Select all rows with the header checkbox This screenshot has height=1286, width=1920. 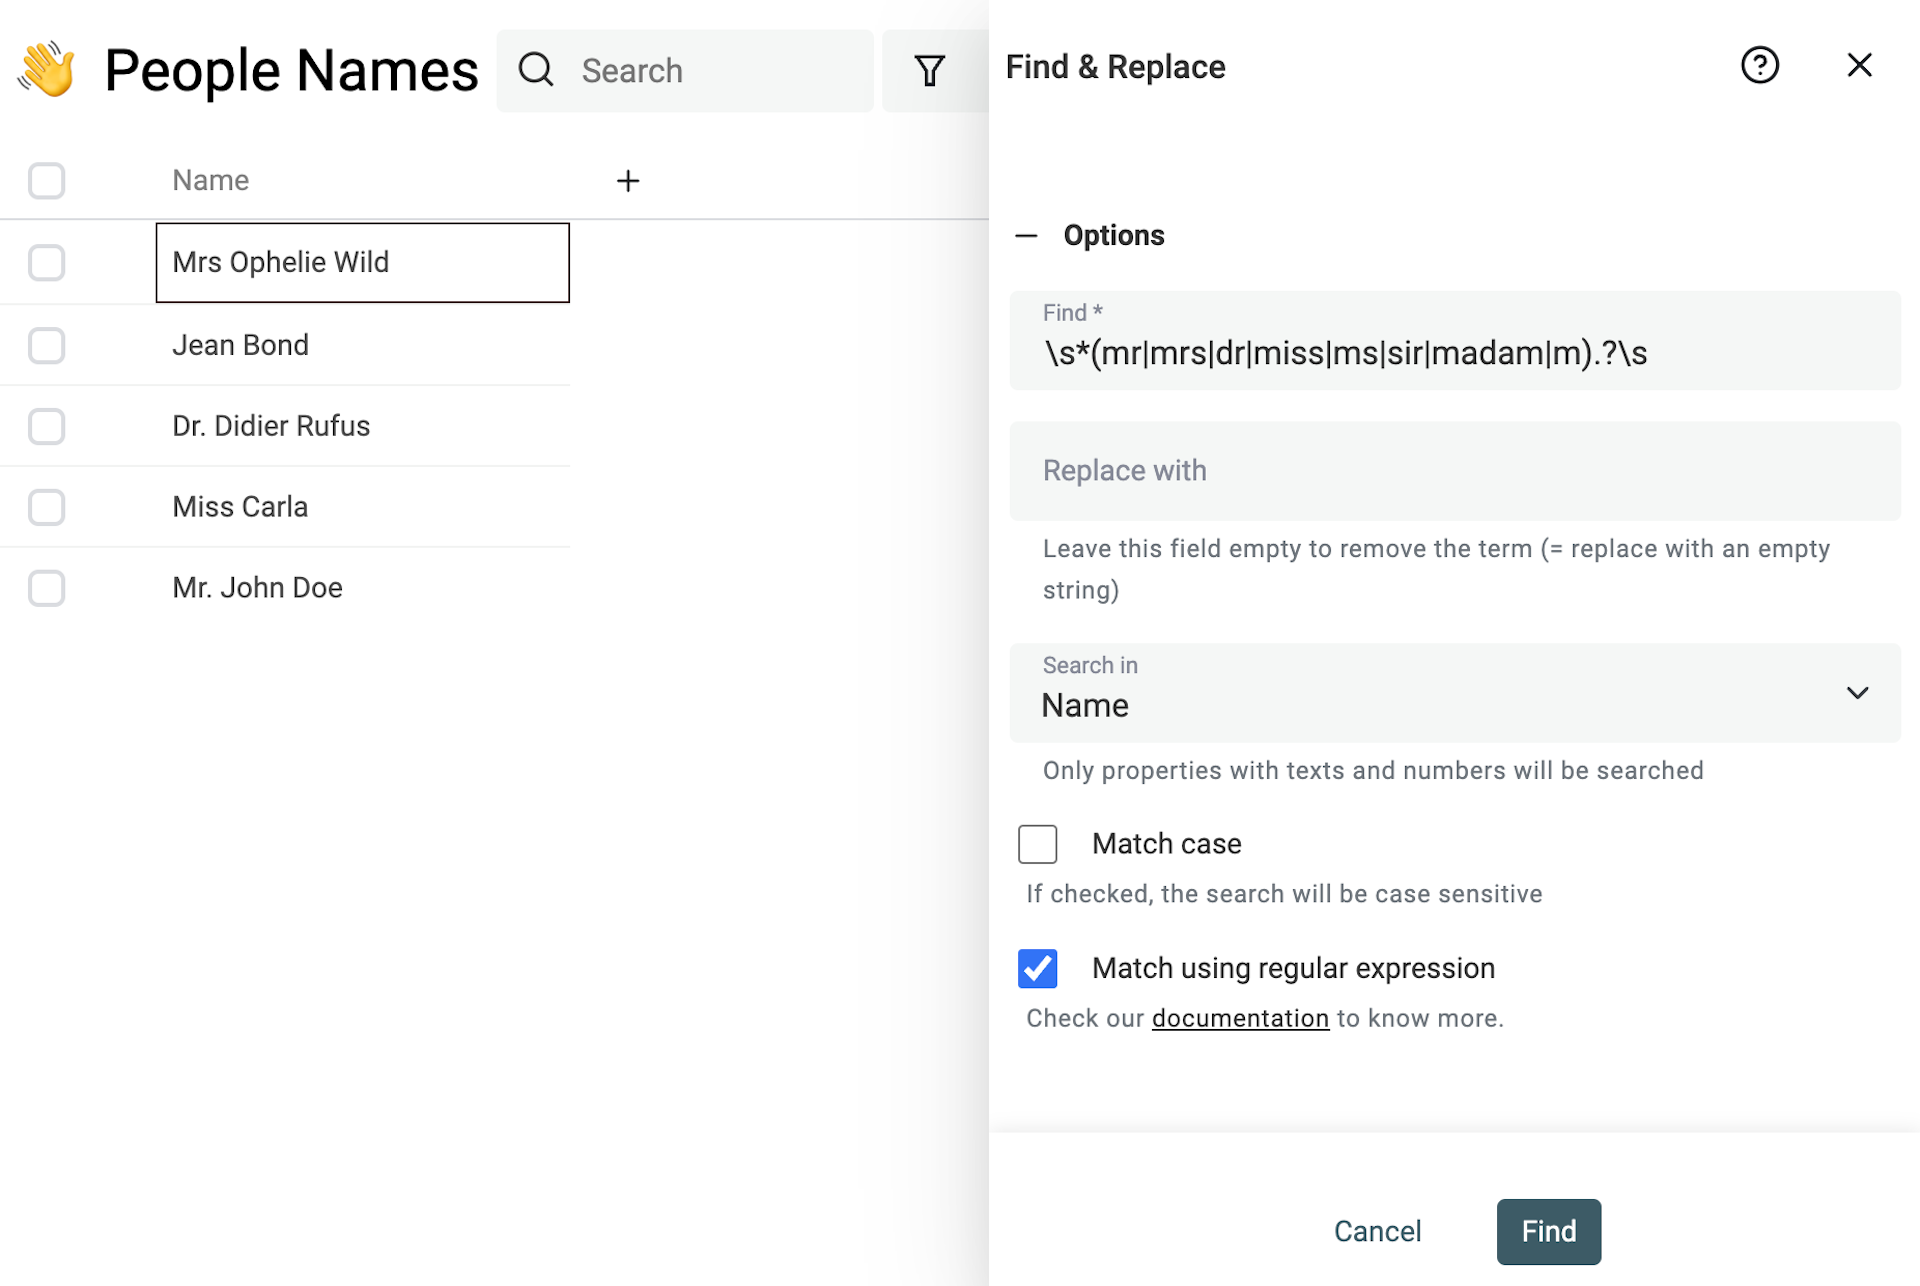pyautogui.click(x=46, y=180)
